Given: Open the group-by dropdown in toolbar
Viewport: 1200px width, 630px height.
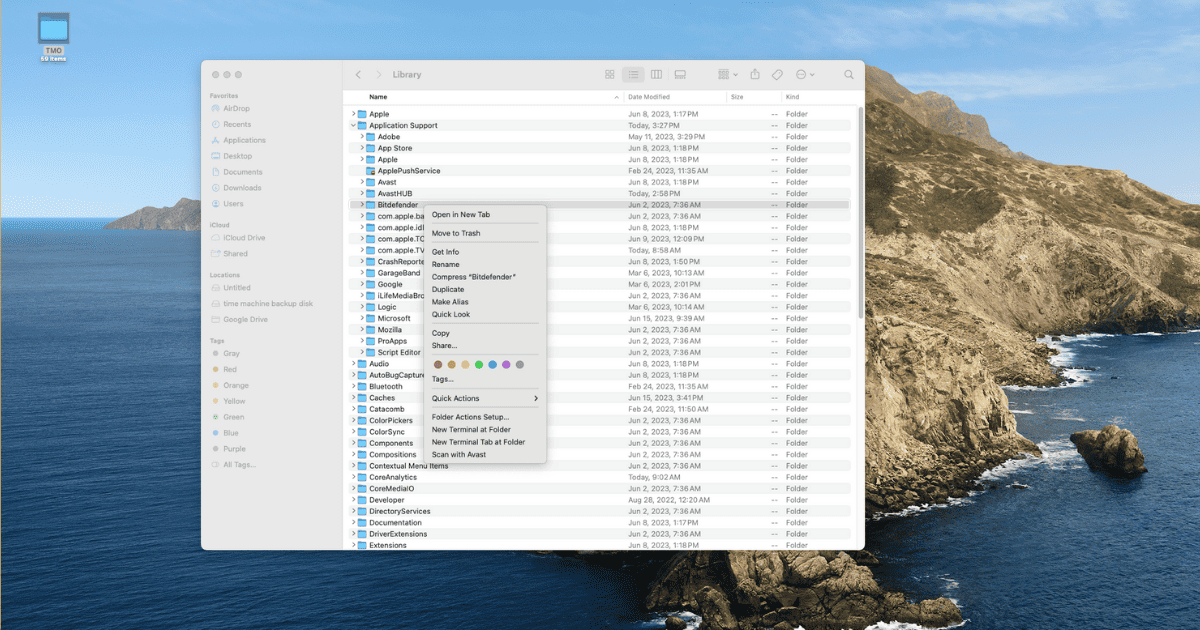Looking at the screenshot, I should (x=727, y=75).
